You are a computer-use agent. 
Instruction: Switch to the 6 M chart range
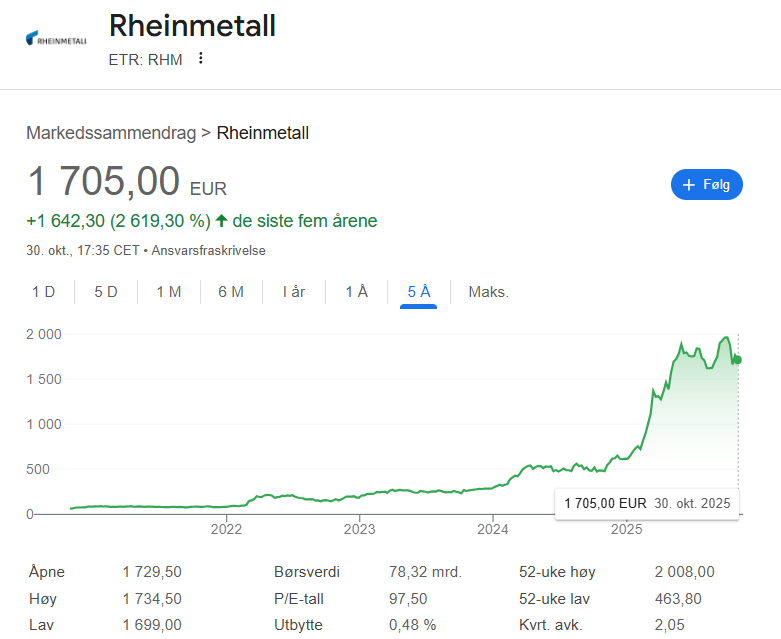(x=231, y=292)
